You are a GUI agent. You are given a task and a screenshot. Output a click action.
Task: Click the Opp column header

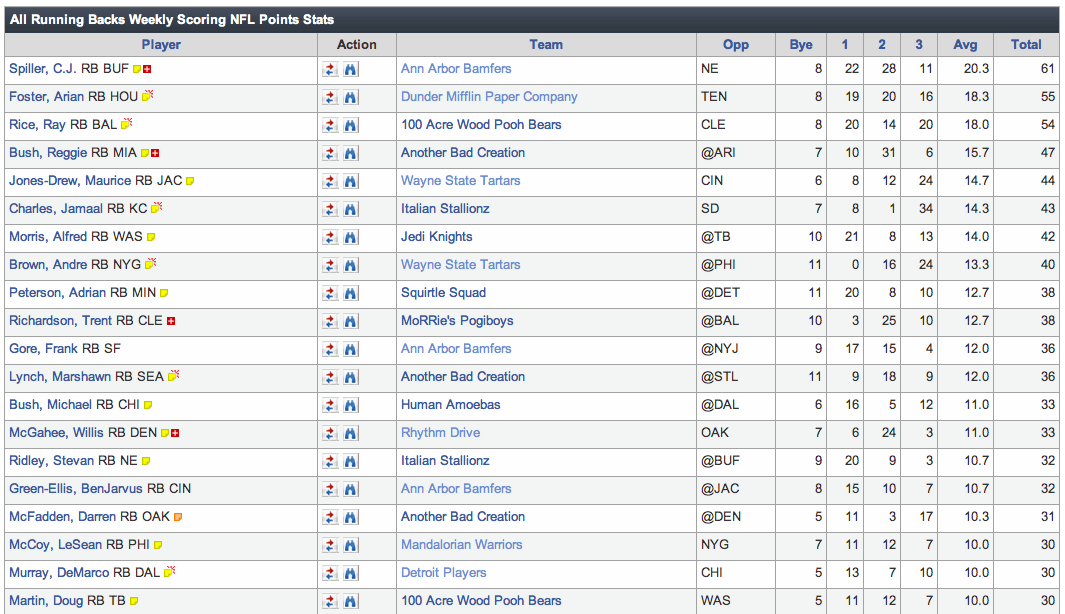click(x=736, y=44)
